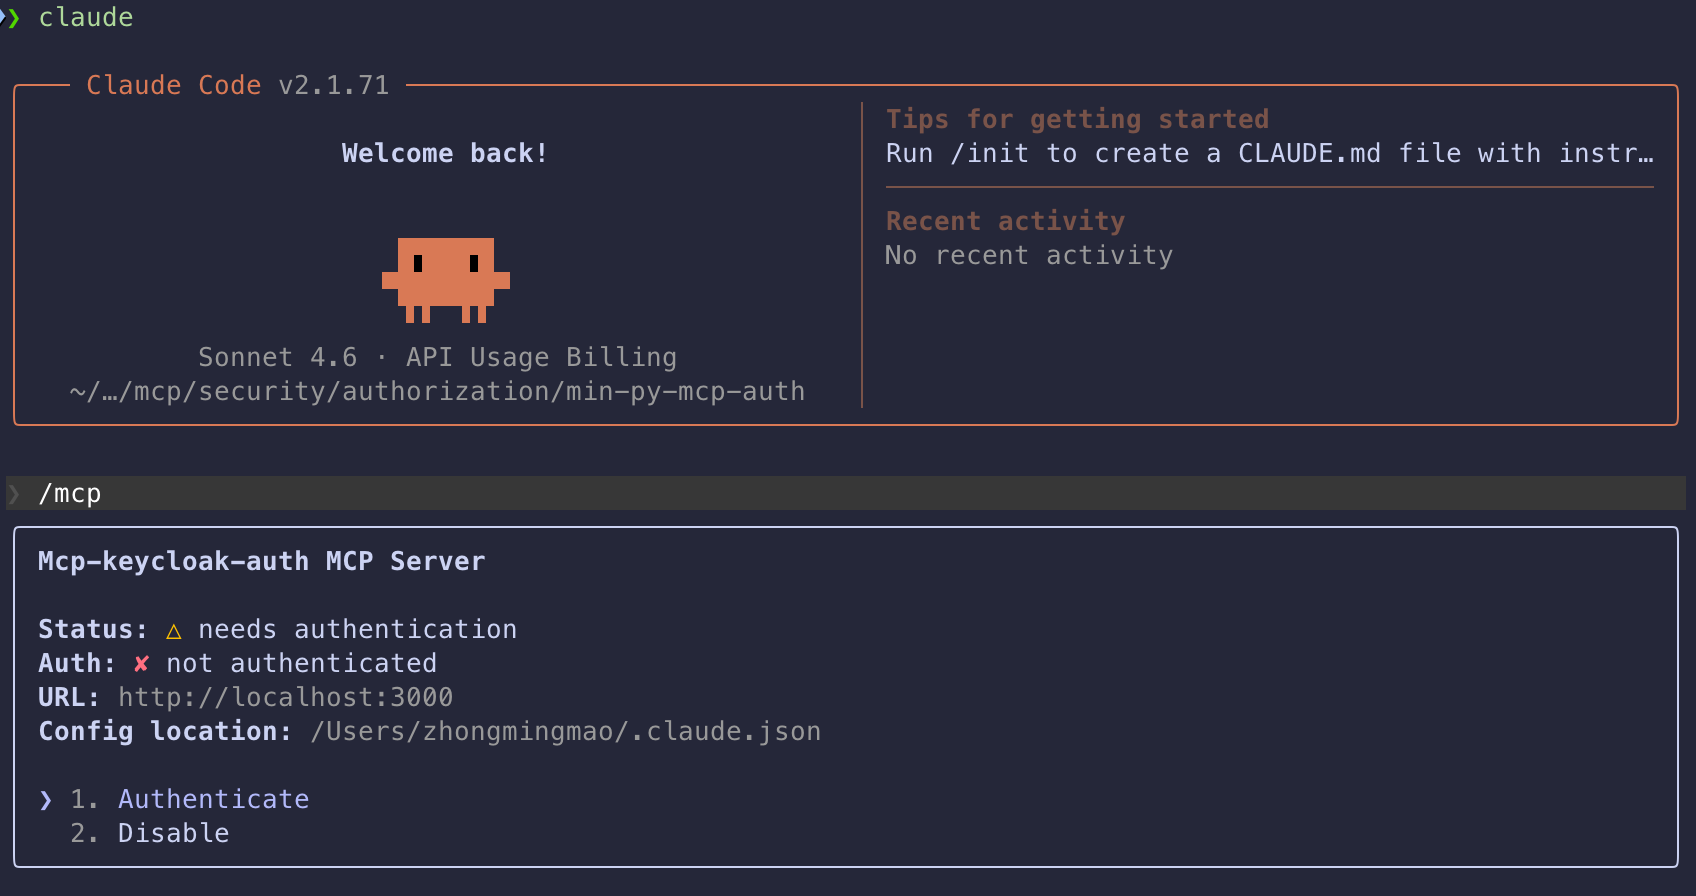Click the green shell prompt chevron
The height and width of the screenshot is (896, 1696).
tap(12, 18)
